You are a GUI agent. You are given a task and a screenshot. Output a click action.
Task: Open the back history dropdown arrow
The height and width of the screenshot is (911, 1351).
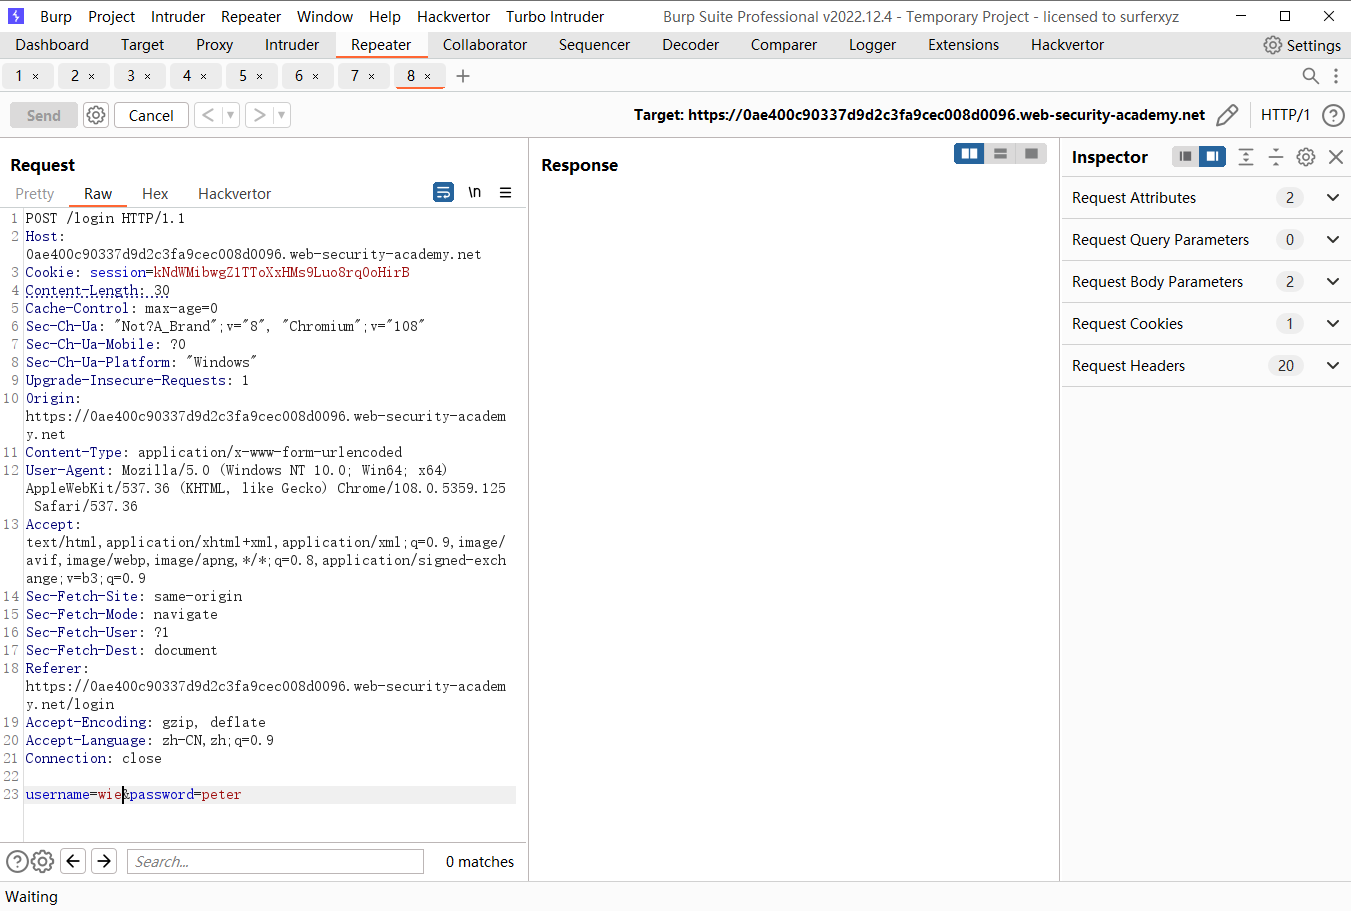230,115
